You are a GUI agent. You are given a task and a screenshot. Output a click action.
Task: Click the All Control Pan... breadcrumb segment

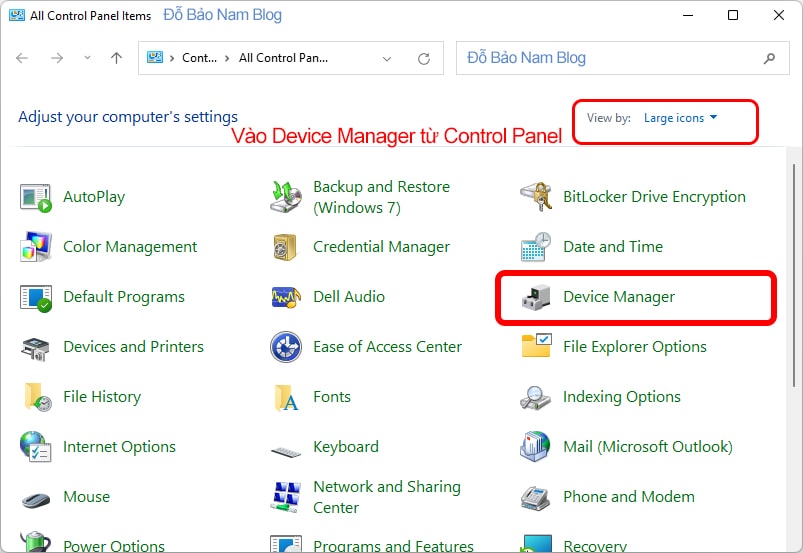pos(283,58)
